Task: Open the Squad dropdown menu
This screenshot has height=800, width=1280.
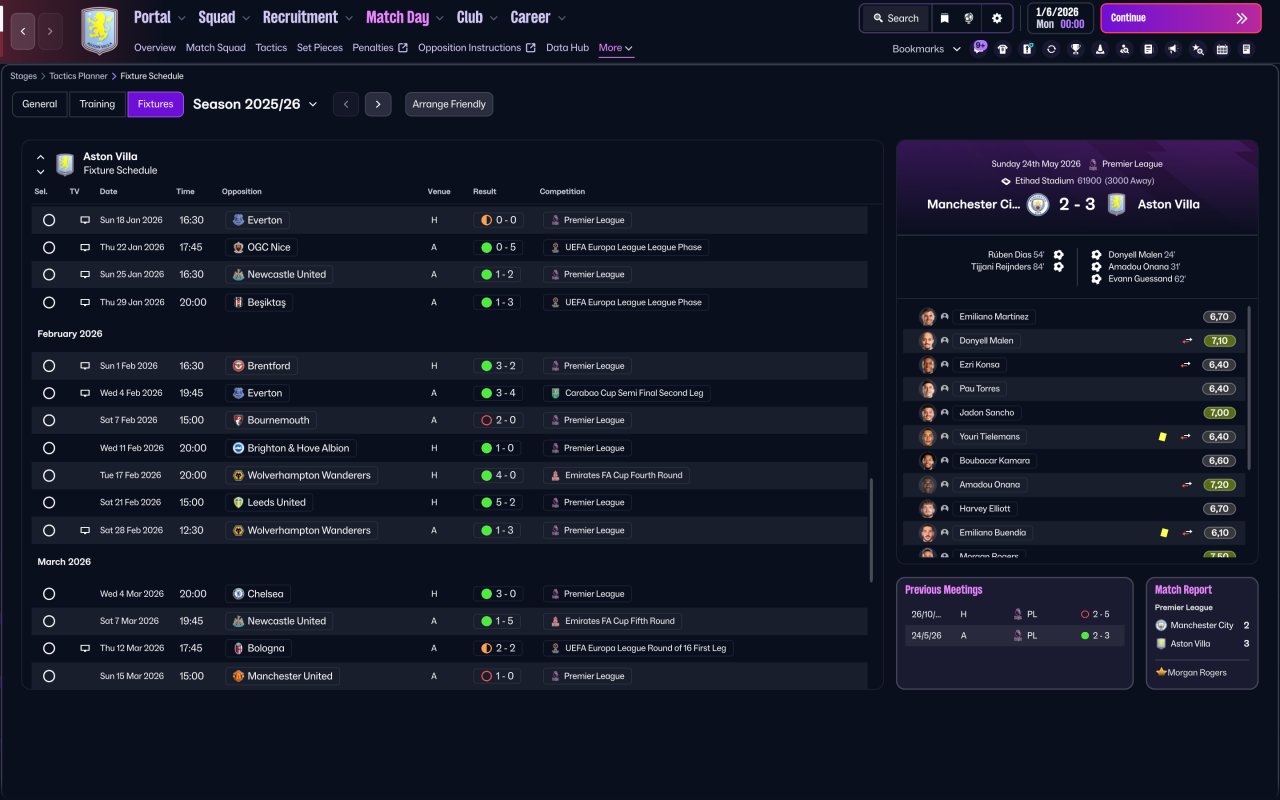Action: pos(224,18)
